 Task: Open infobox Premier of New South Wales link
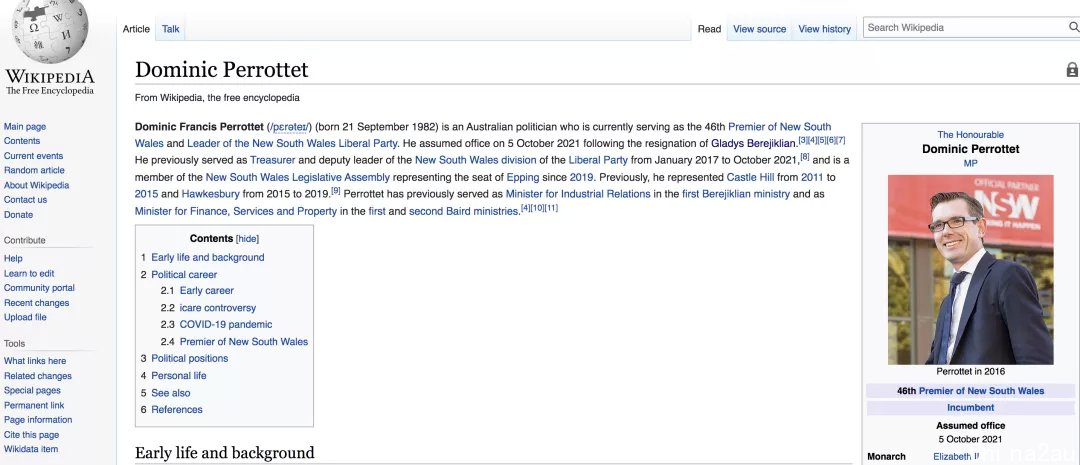pyautogui.click(x=982, y=391)
